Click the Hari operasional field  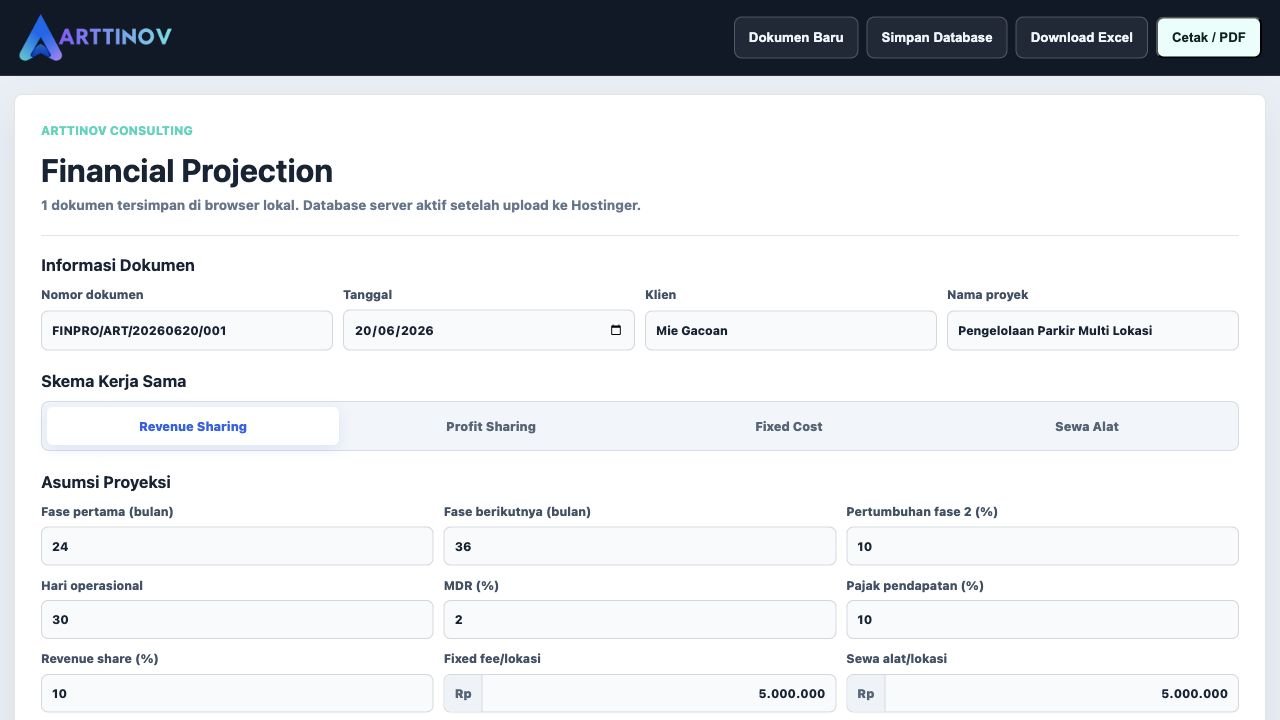(x=237, y=619)
